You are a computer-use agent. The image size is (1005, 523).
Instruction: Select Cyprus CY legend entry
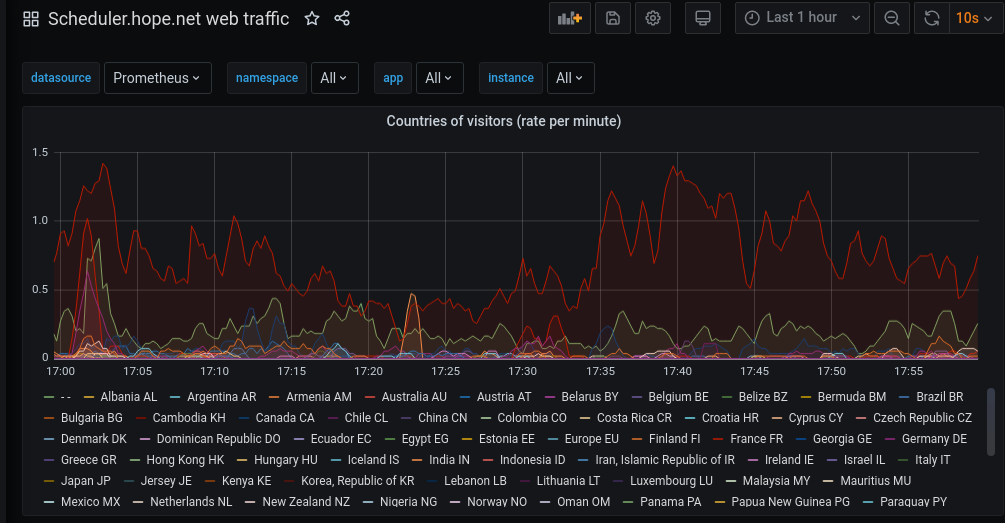(815, 419)
